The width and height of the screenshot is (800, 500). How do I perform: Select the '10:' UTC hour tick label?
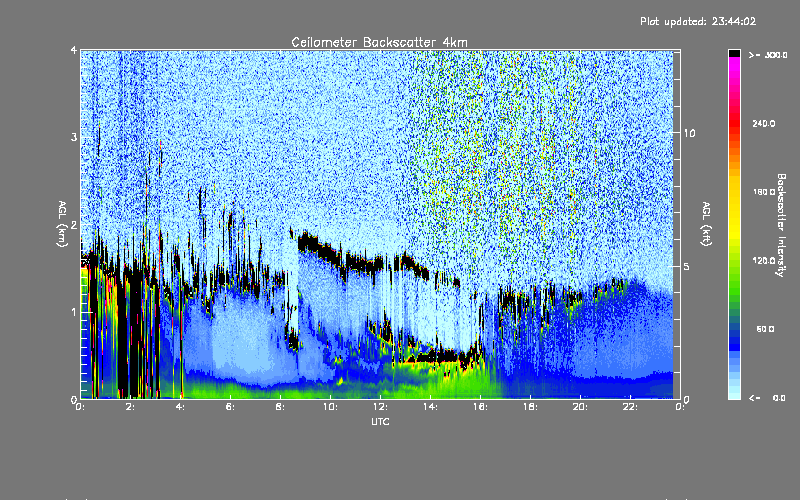[x=330, y=407]
